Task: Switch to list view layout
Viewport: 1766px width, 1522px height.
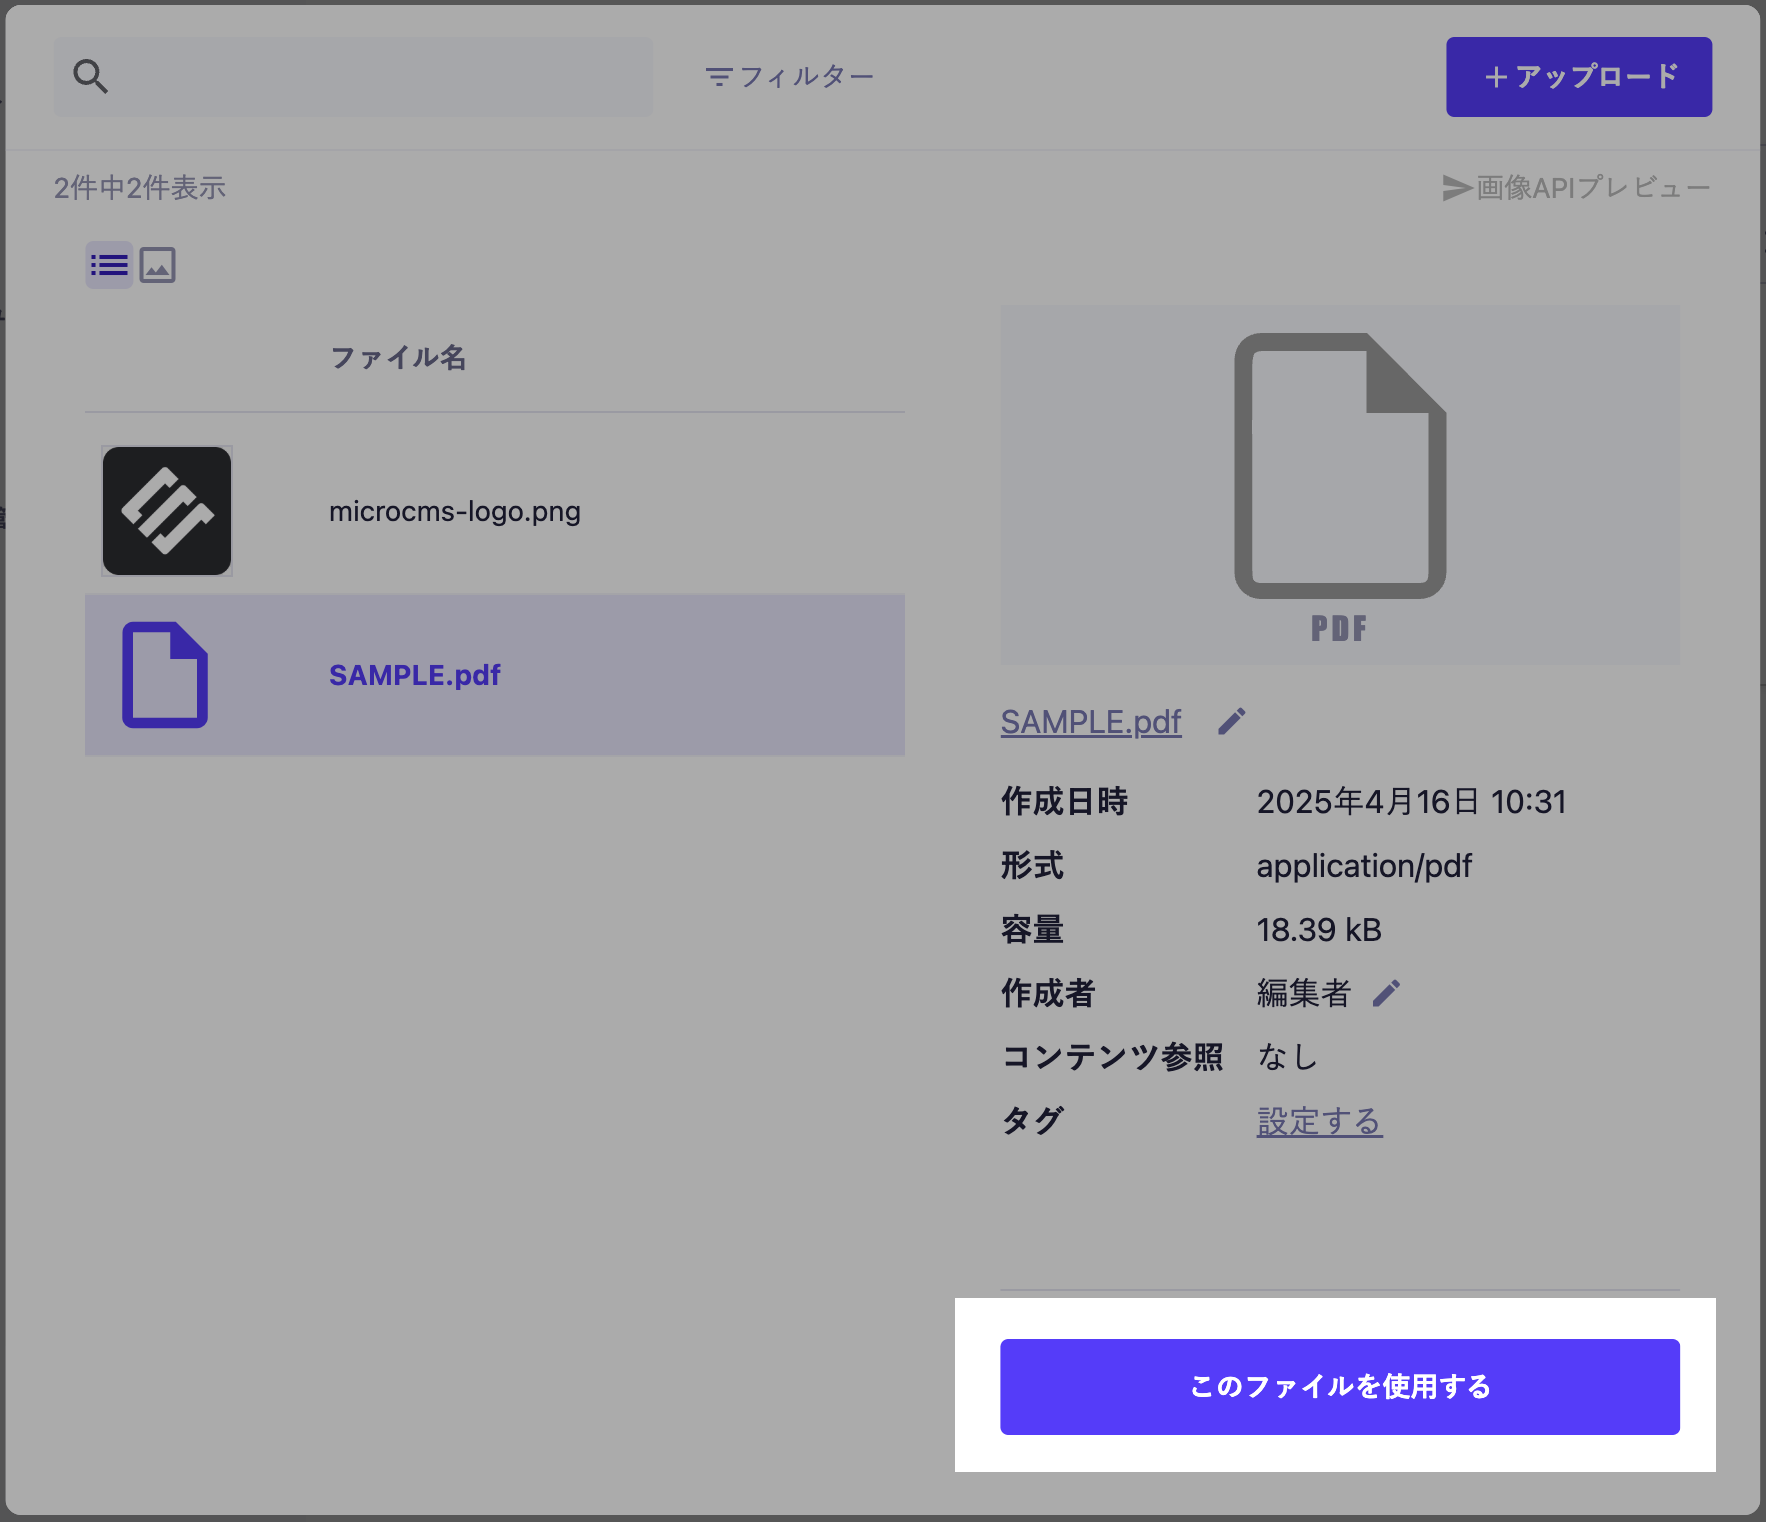Action: pyautogui.click(x=109, y=265)
